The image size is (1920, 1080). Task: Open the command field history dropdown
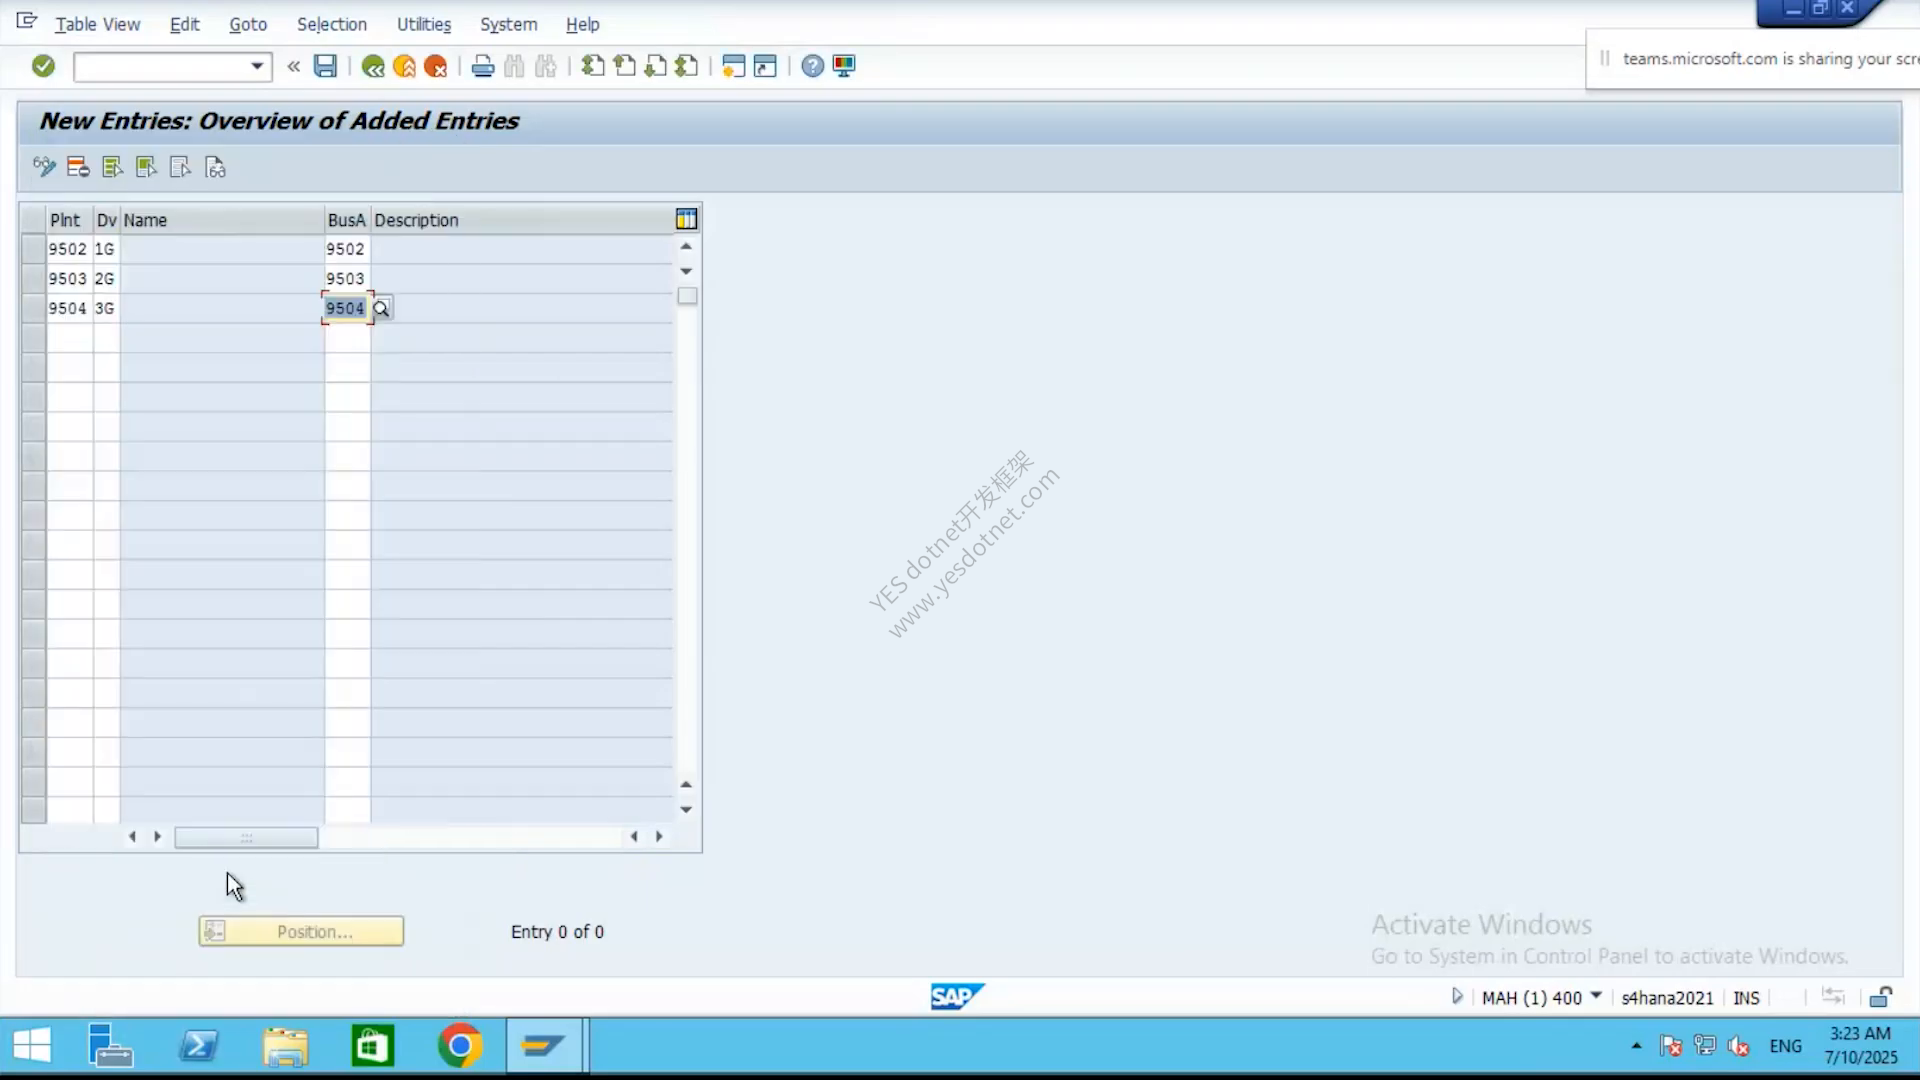coord(257,66)
